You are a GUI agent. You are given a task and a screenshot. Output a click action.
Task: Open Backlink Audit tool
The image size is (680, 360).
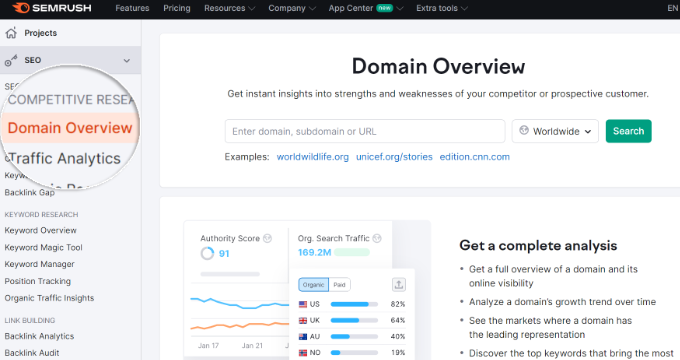[32, 353]
